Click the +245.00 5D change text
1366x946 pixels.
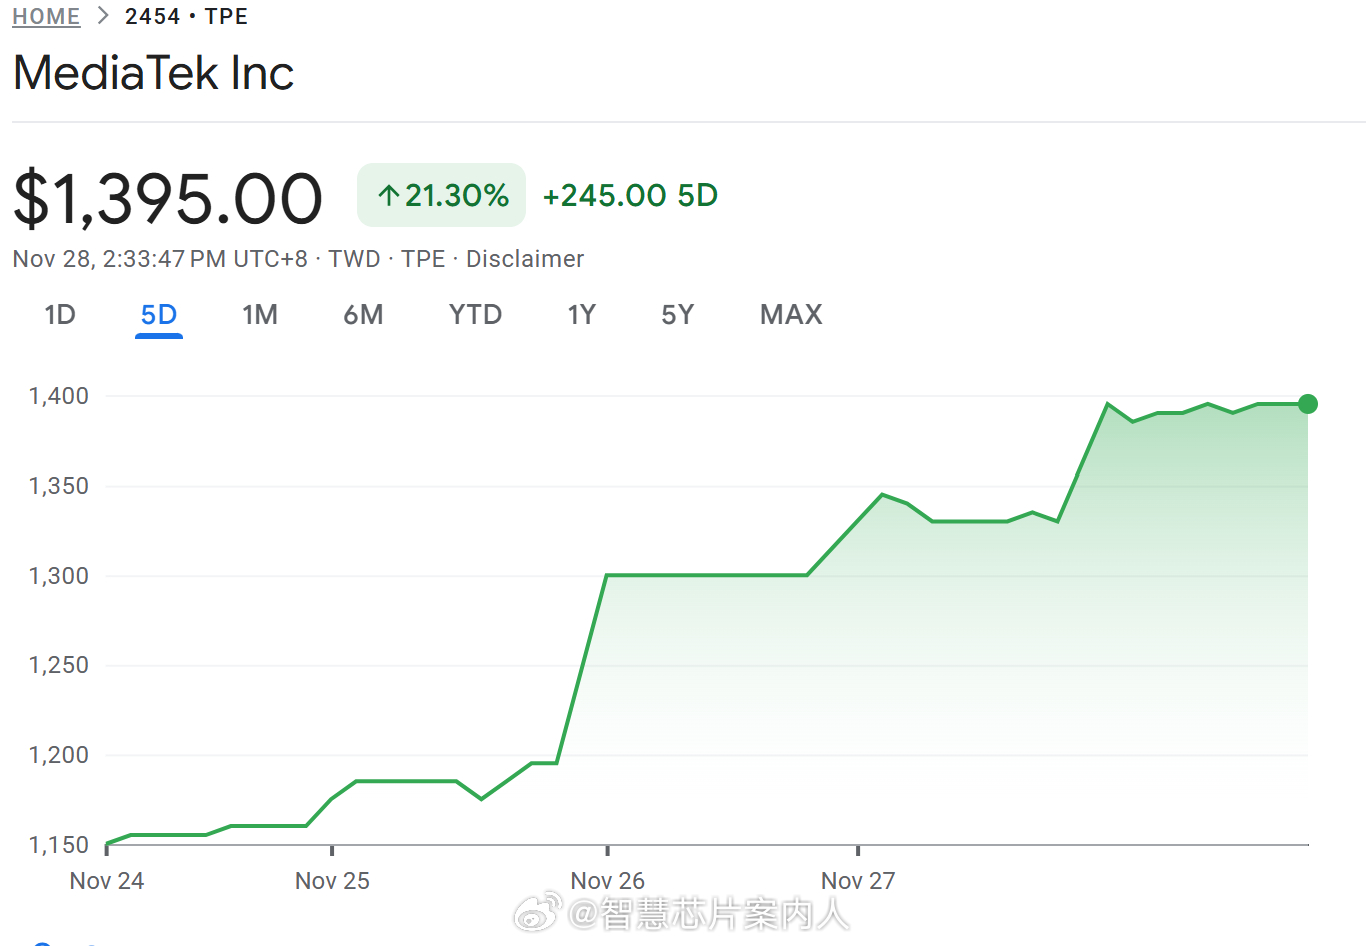(x=630, y=195)
